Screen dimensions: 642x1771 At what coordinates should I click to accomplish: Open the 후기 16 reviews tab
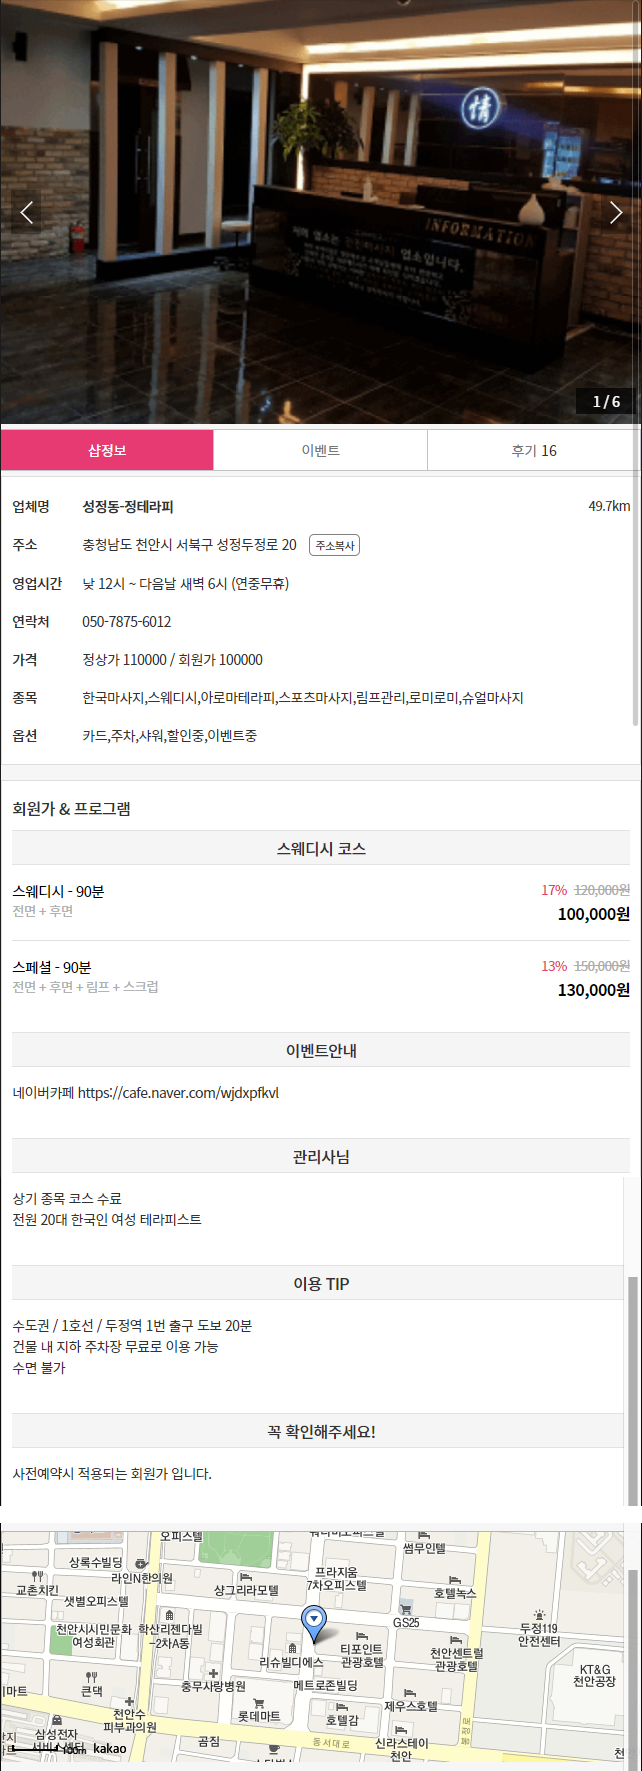[534, 450]
